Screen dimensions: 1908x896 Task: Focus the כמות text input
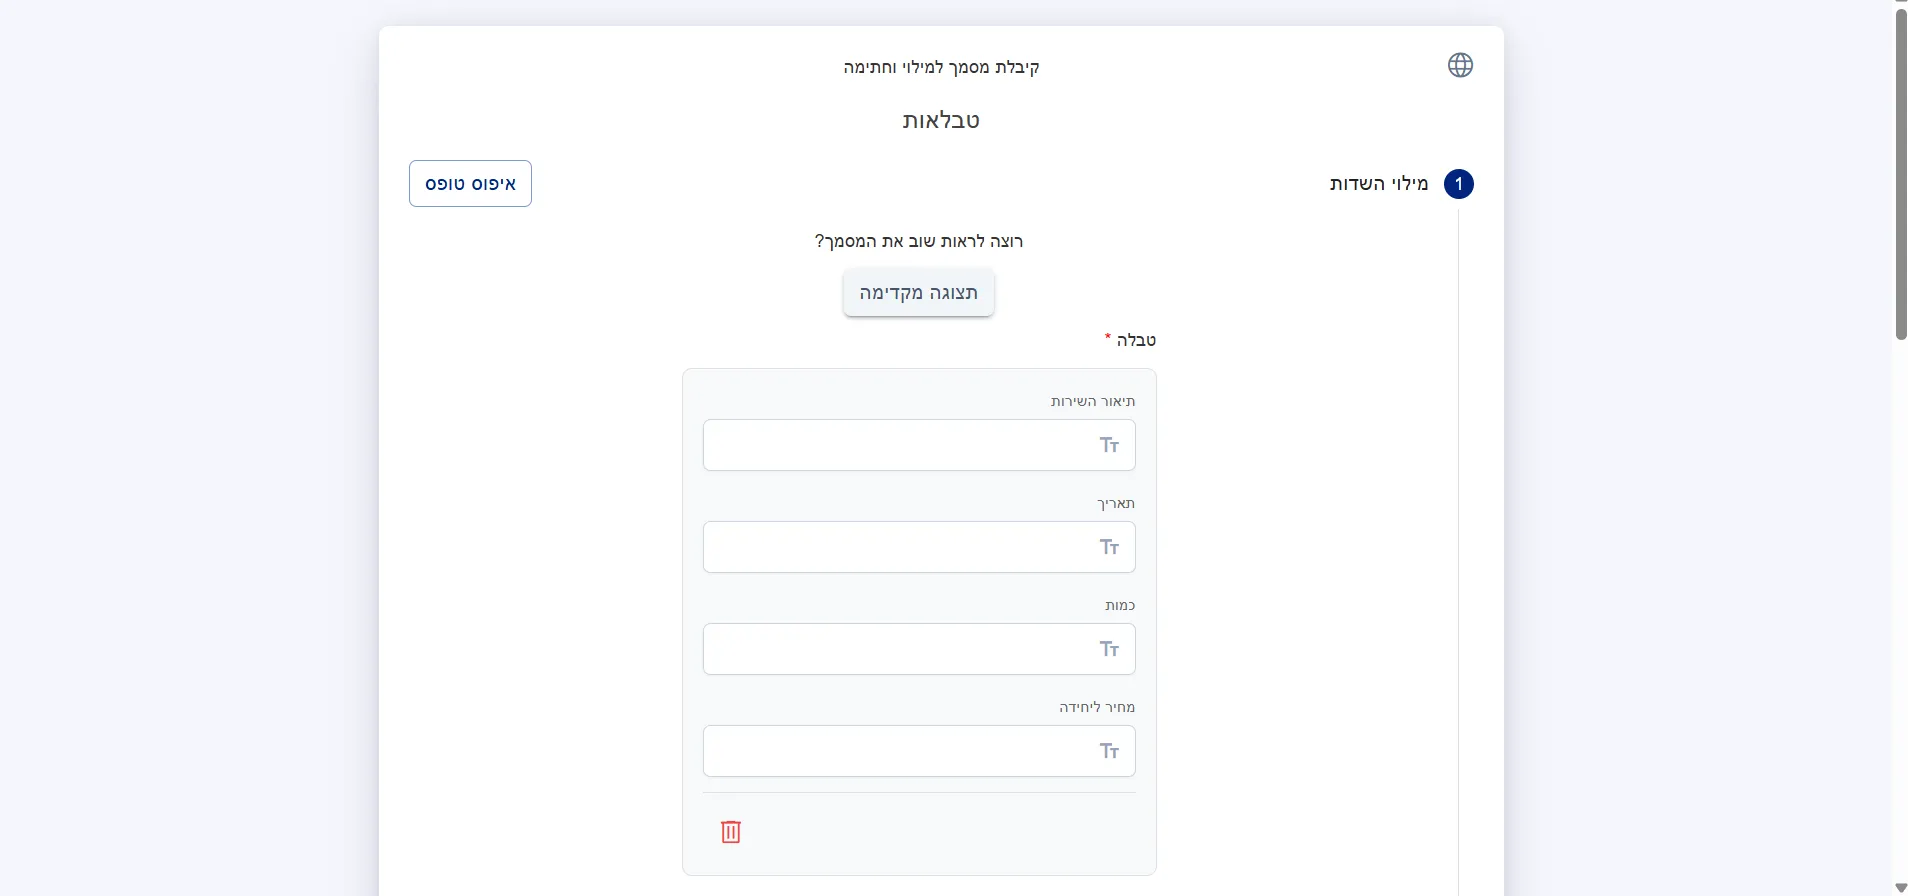(900, 649)
